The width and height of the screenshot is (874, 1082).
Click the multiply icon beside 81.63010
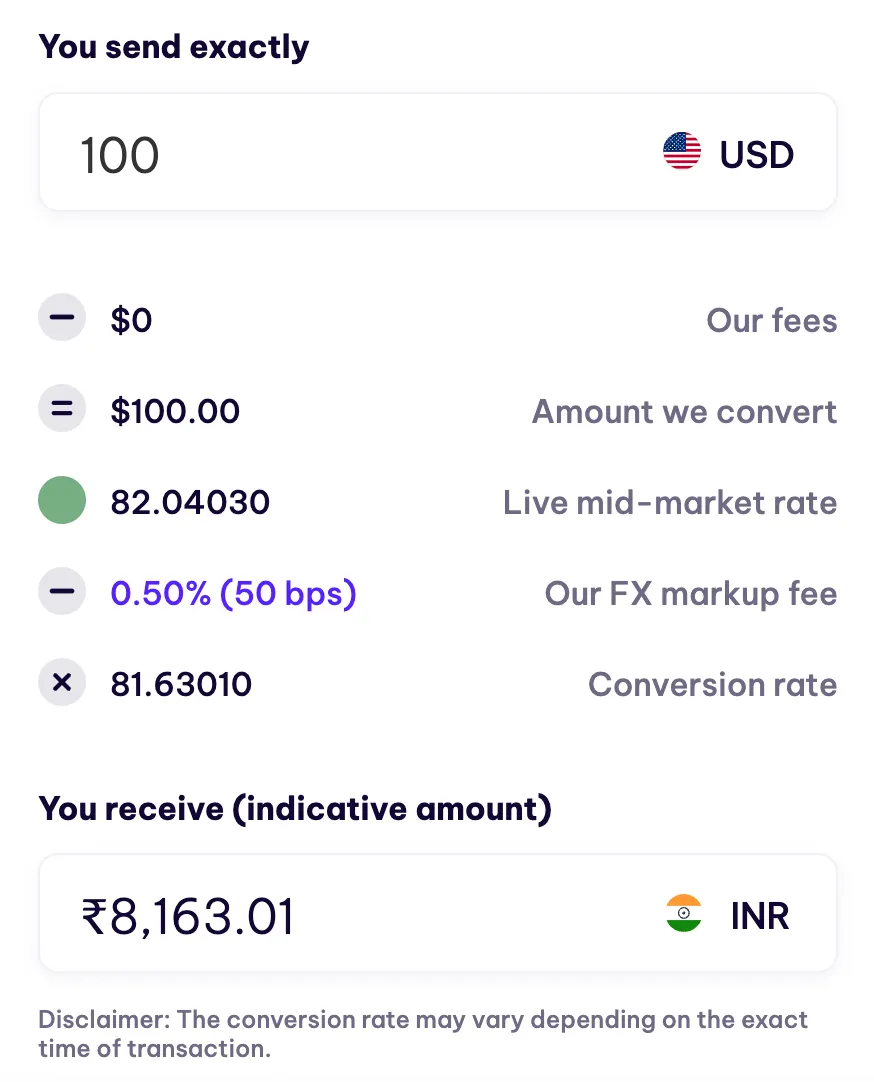pos(62,682)
